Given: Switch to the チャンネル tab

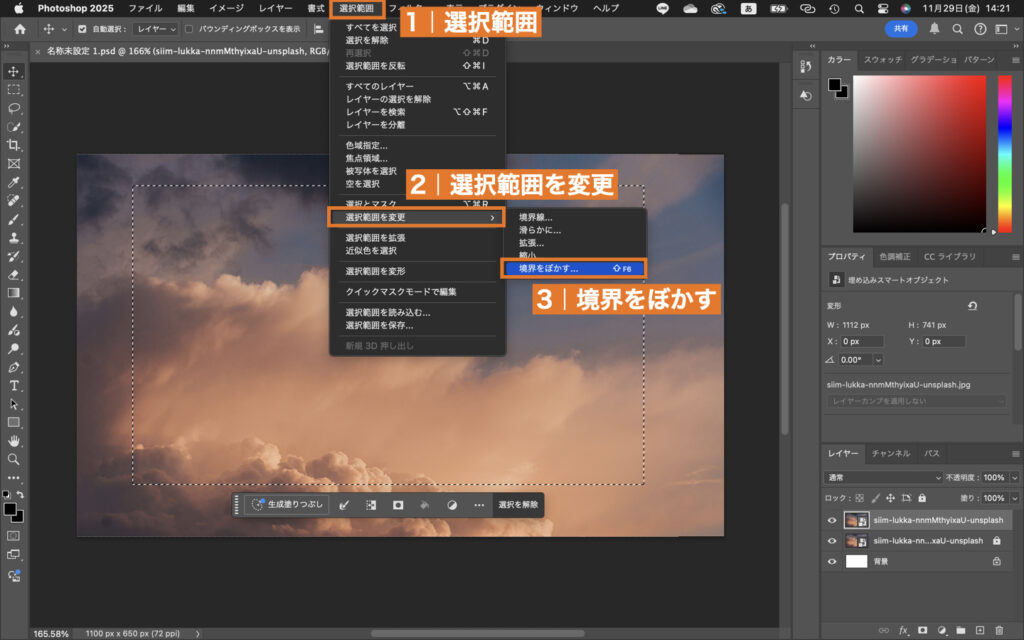Looking at the screenshot, I should (892, 453).
